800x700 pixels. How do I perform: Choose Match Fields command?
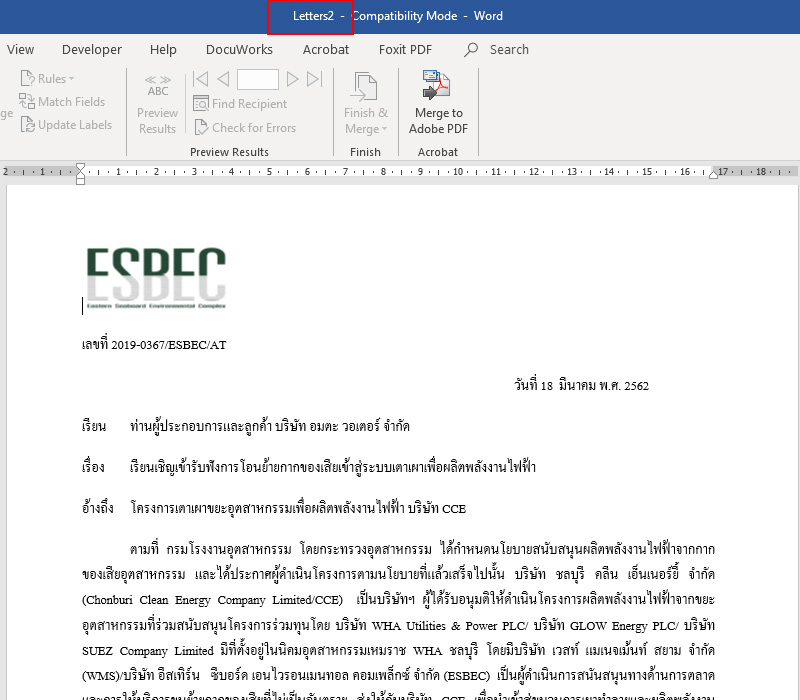[71, 102]
